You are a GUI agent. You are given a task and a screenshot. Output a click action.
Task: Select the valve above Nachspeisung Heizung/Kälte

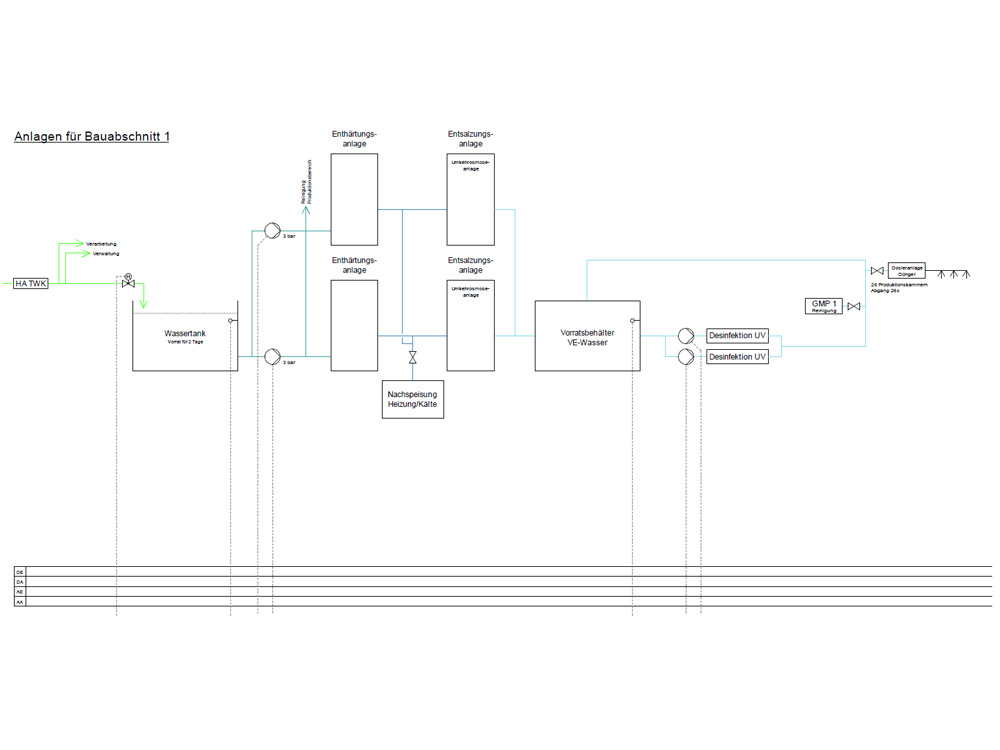(x=413, y=358)
